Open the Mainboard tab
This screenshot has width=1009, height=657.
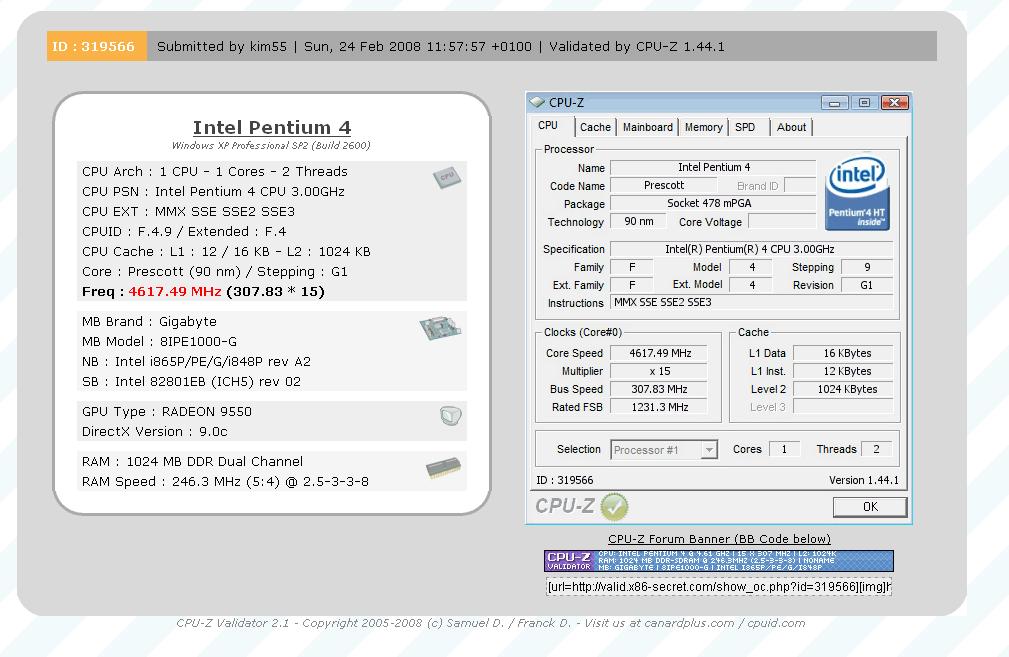pos(647,127)
